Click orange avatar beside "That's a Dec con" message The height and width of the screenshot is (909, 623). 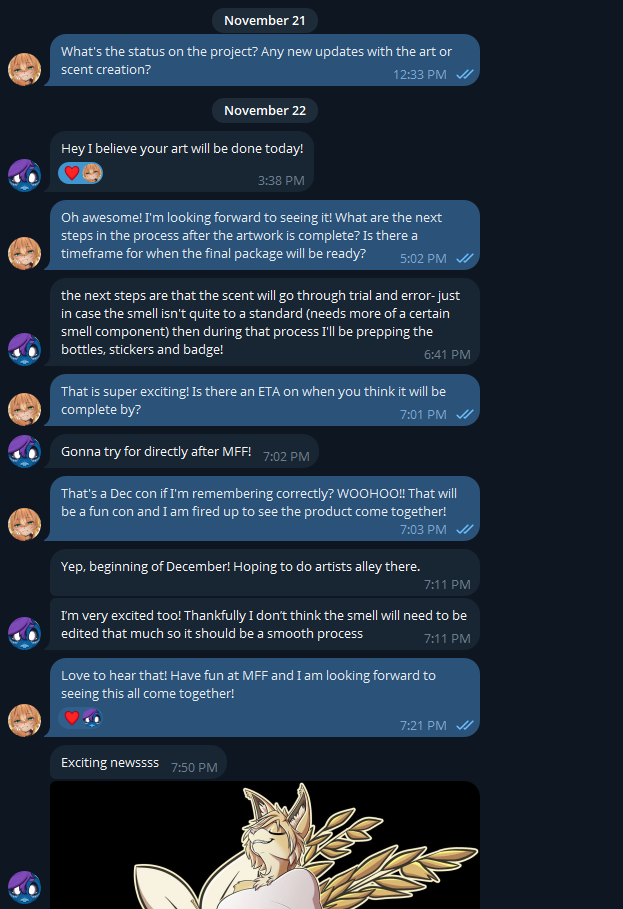(24, 524)
